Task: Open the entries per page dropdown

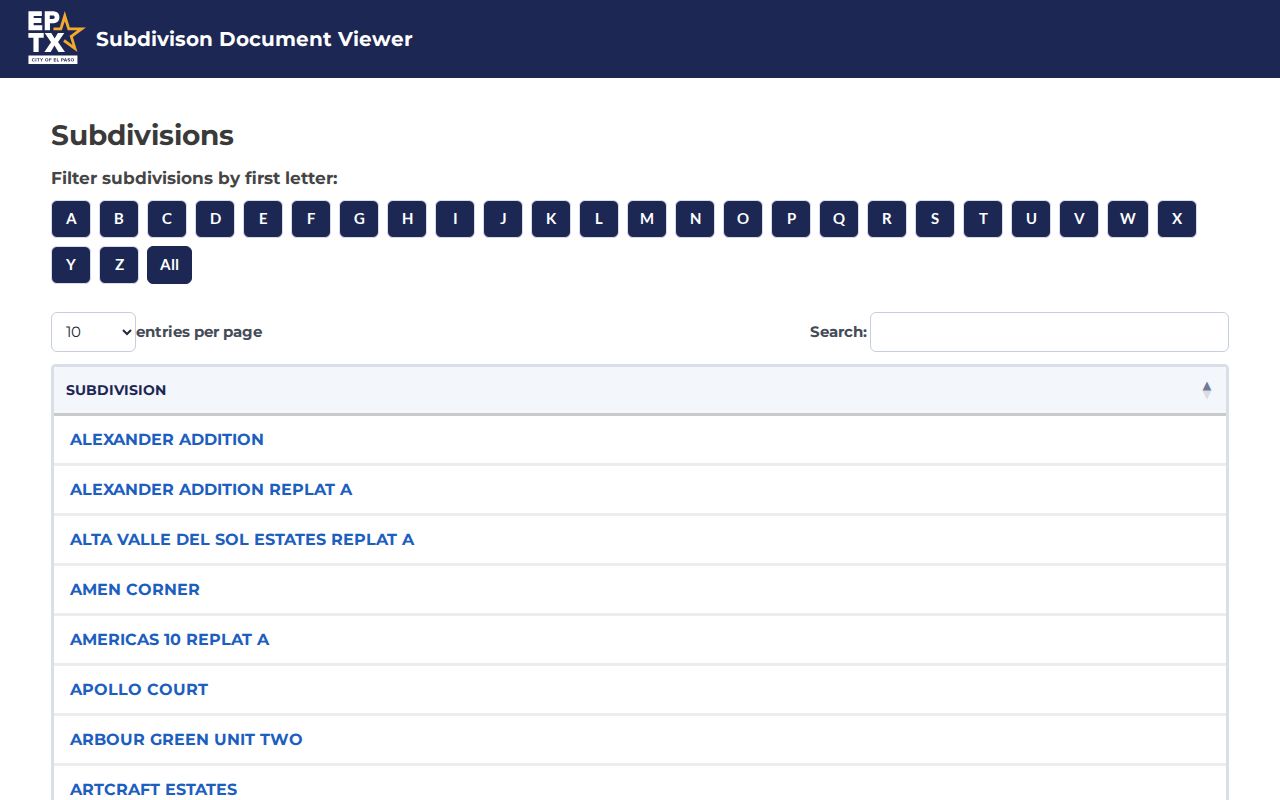Action: (x=93, y=332)
